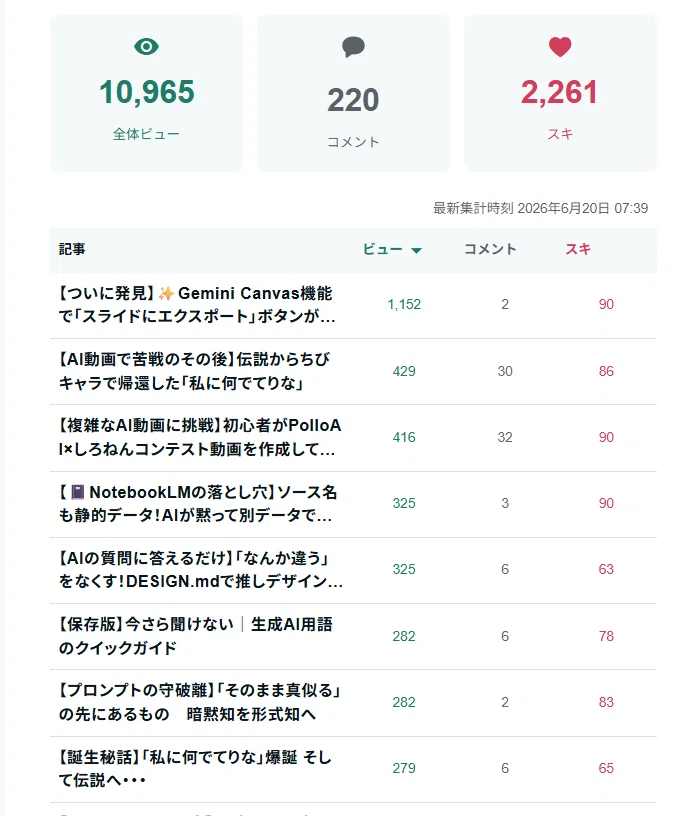The width and height of the screenshot is (695, 816).
Task: Sort table by スキ column header
Action: [x=578, y=249]
